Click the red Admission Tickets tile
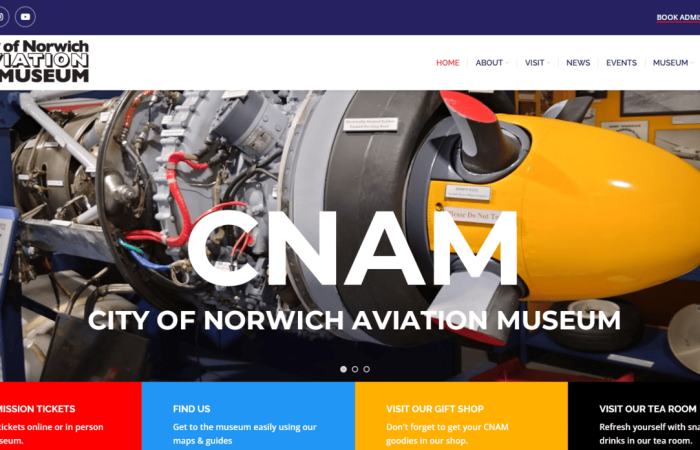 (x=71, y=416)
